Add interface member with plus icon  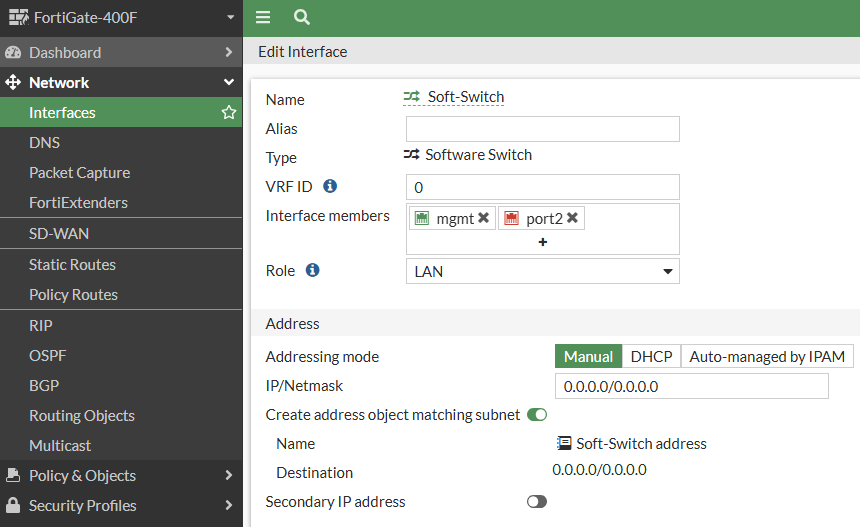coord(543,242)
